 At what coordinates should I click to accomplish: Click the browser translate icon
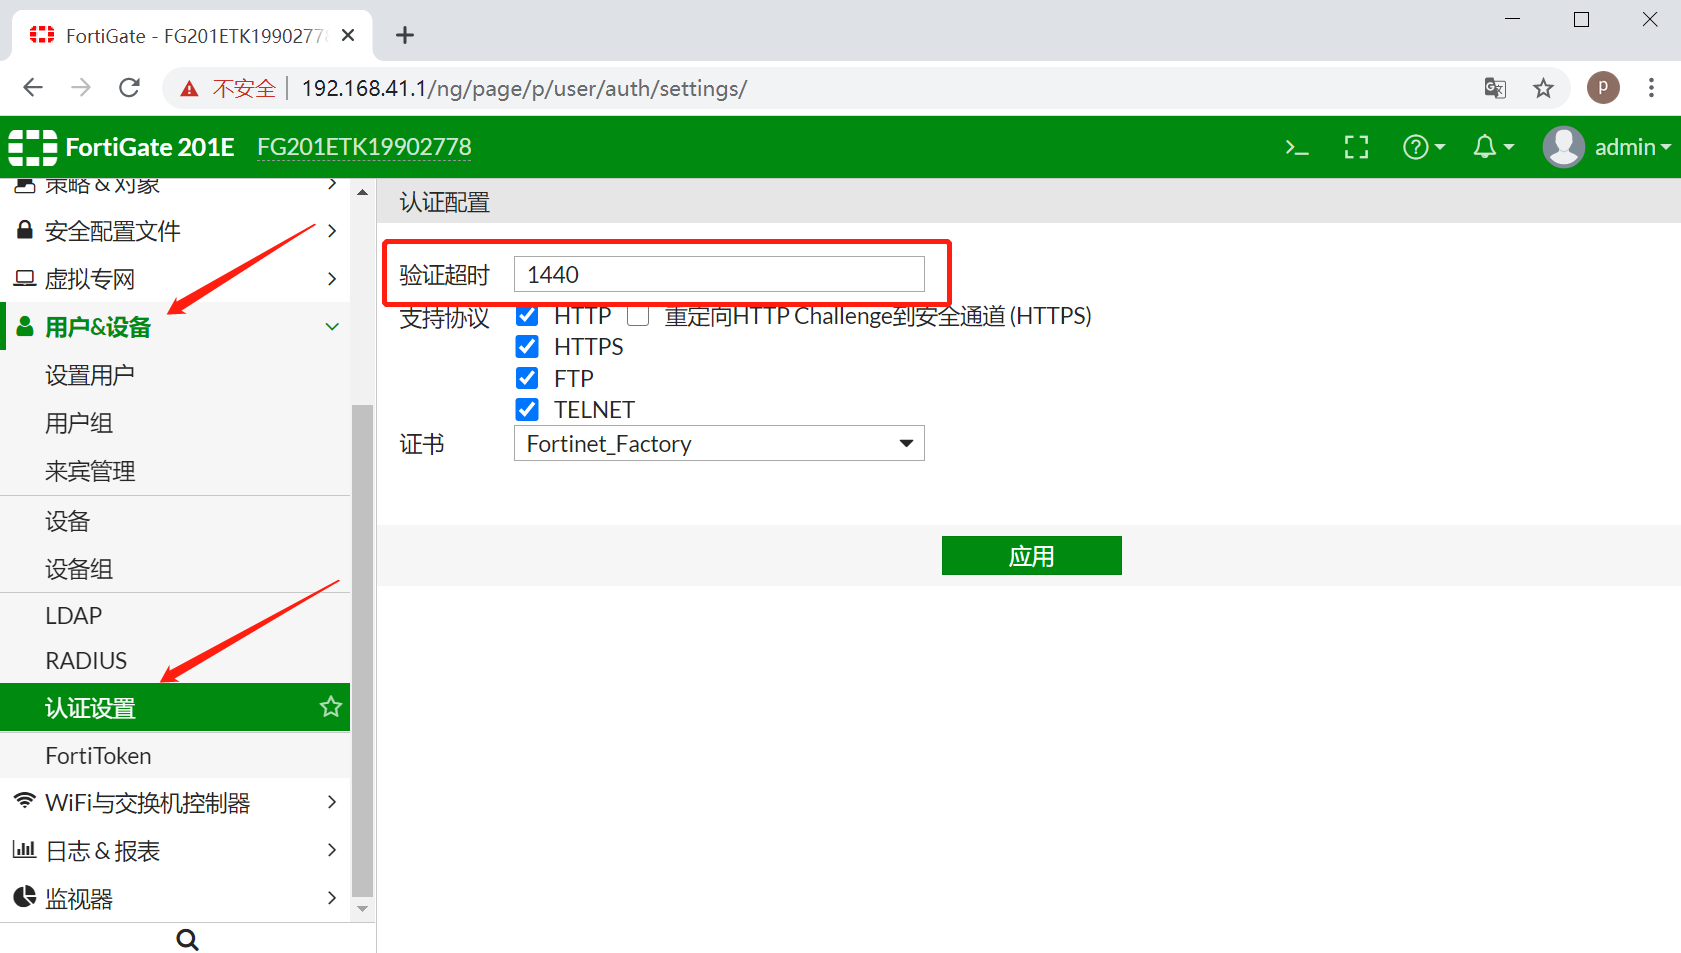point(1495,88)
